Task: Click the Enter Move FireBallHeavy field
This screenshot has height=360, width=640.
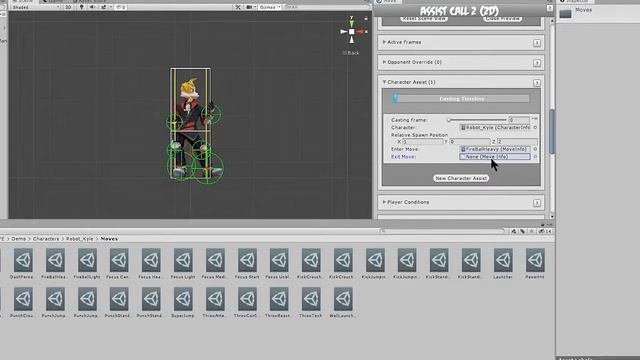Action: click(495, 149)
